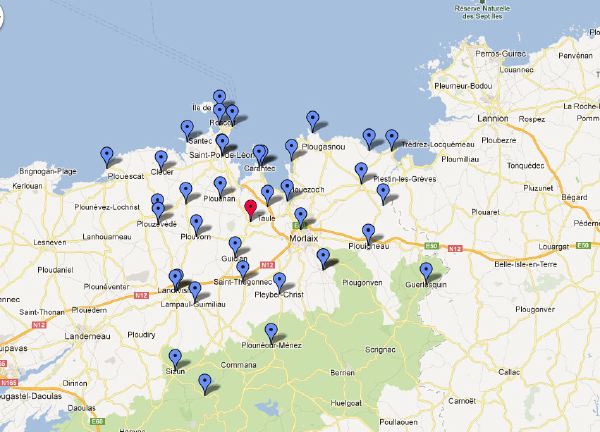This screenshot has height=432, width=600.
Task: Select the blue marker at Pleyber-Christ
Action: point(279,282)
